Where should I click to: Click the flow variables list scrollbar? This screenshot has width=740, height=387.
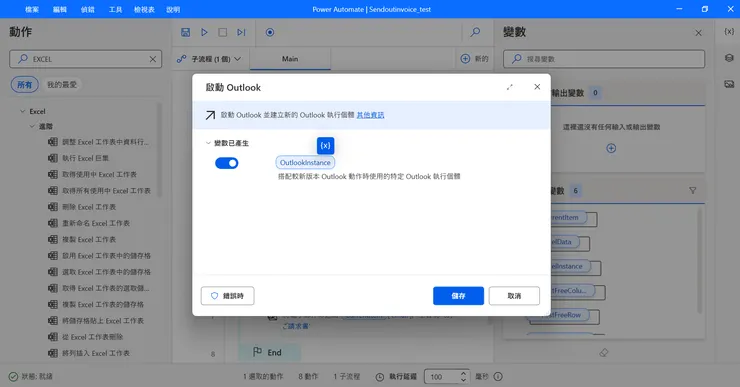pyautogui.click(x=699, y=261)
